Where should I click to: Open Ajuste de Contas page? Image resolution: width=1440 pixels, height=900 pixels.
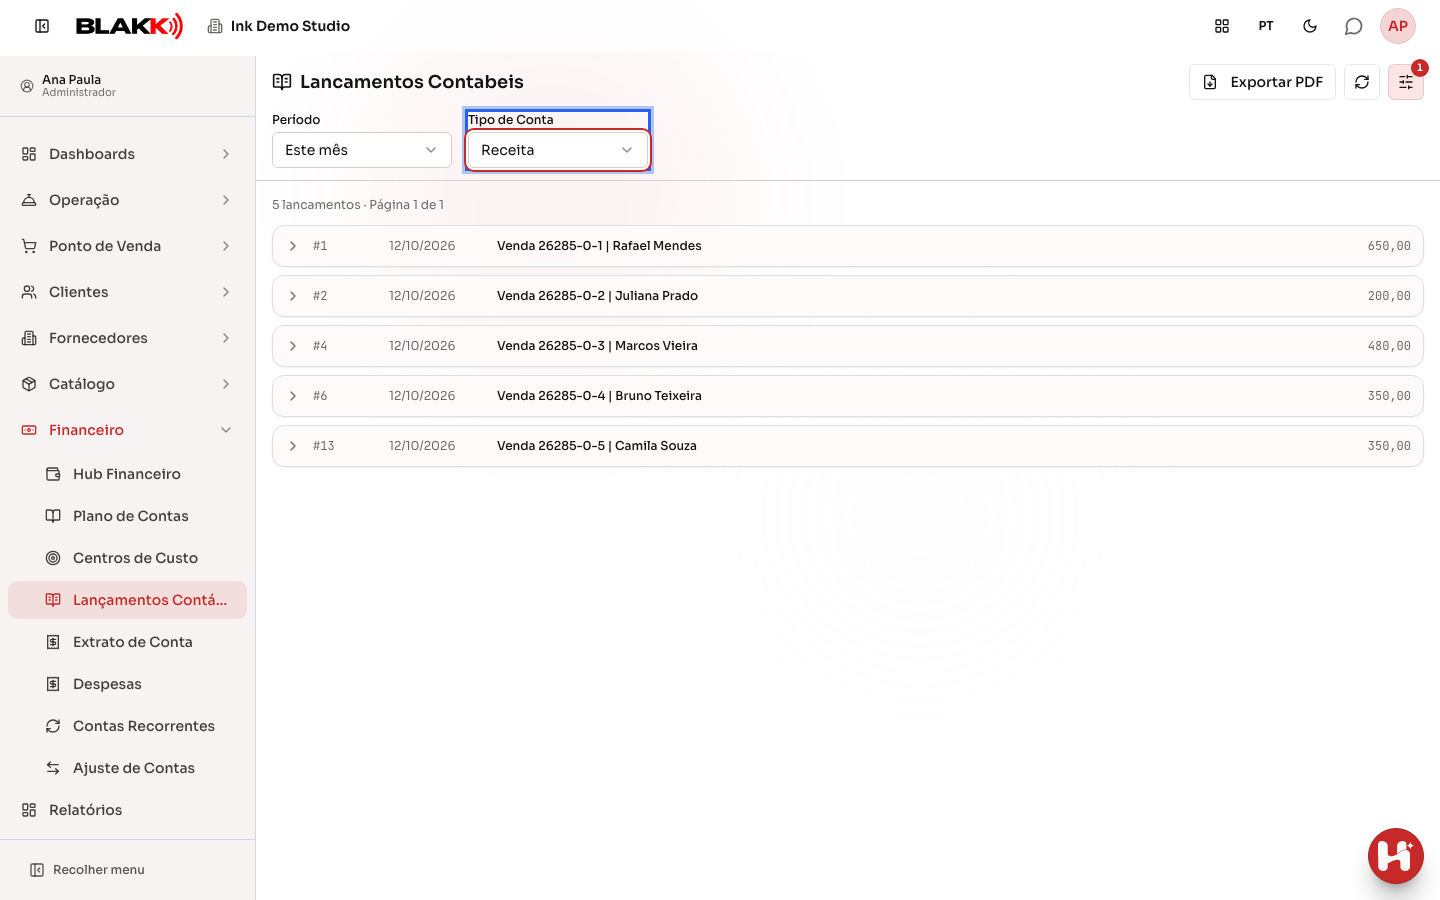point(127,768)
